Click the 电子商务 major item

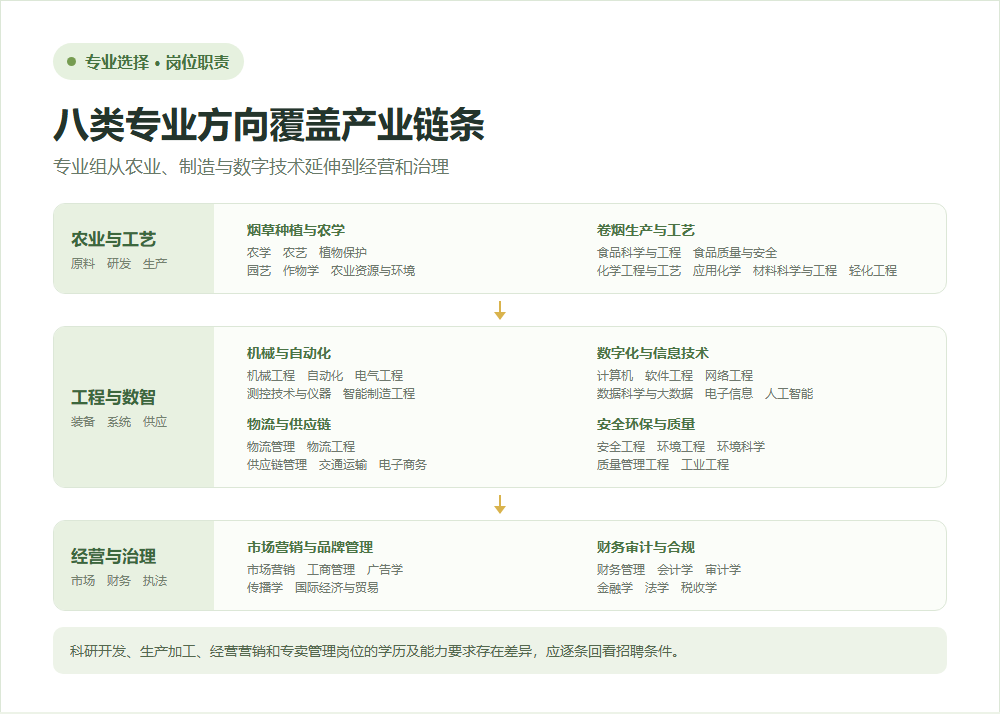[x=403, y=465]
